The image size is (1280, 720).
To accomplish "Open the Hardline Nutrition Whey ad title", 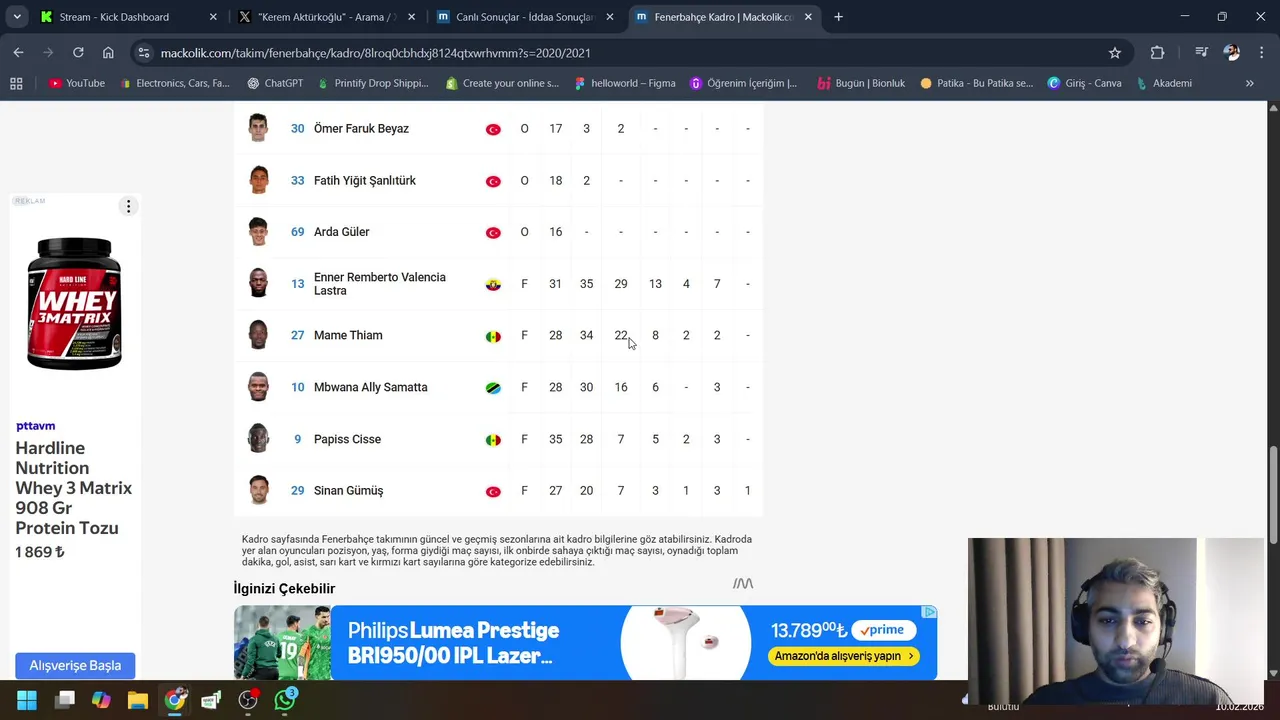I will [73, 488].
